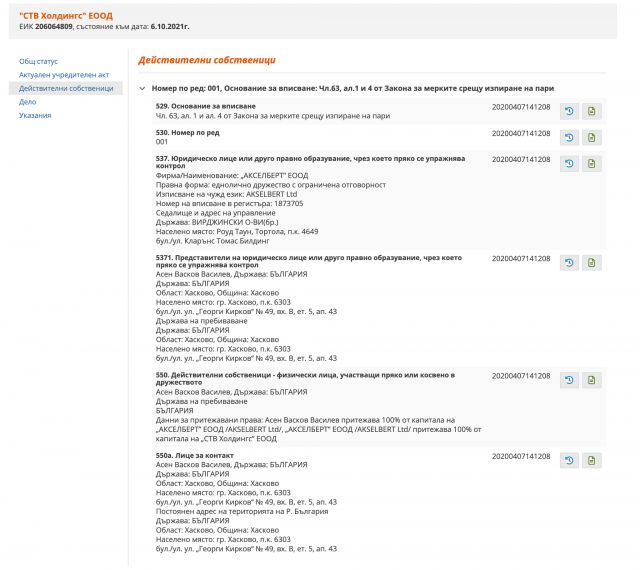Open document icon for 550а Лице за контакт
This screenshot has height=570, width=640.
click(592, 460)
